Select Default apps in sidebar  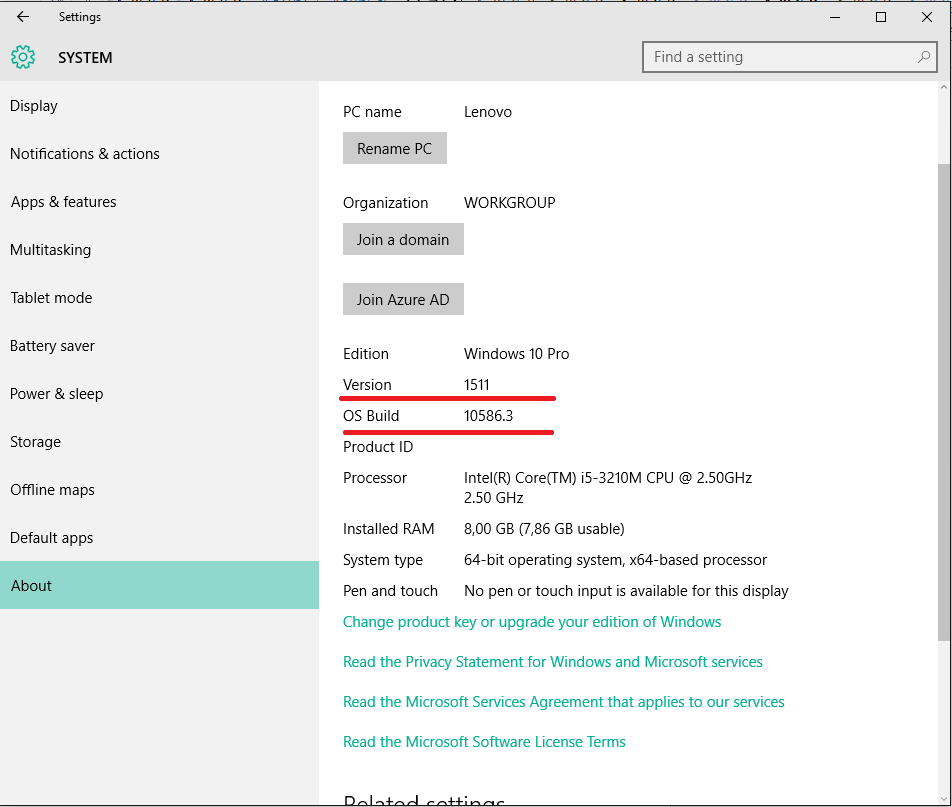[x=159, y=537]
